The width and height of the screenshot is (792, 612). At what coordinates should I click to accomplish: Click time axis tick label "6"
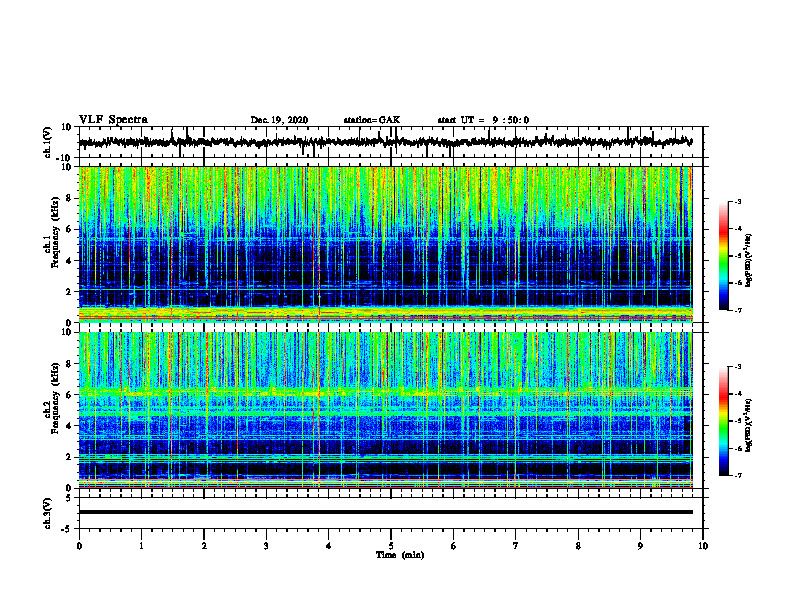tap(454, 546)
